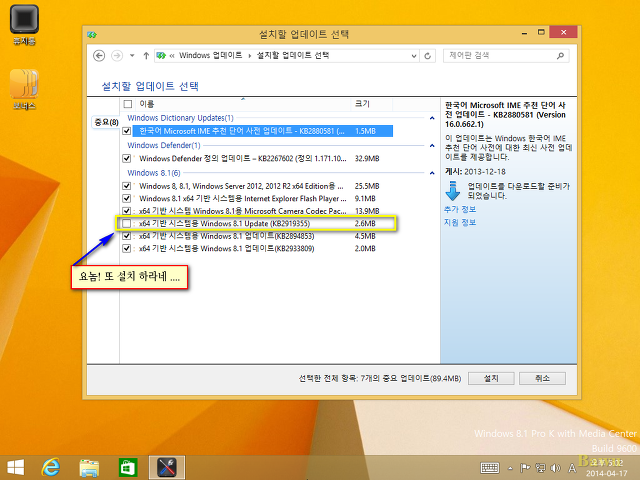Click the Windows 업데이트 breadcrumb
Image resolution: width=640 pixels, height=480 pixels.
210,55
